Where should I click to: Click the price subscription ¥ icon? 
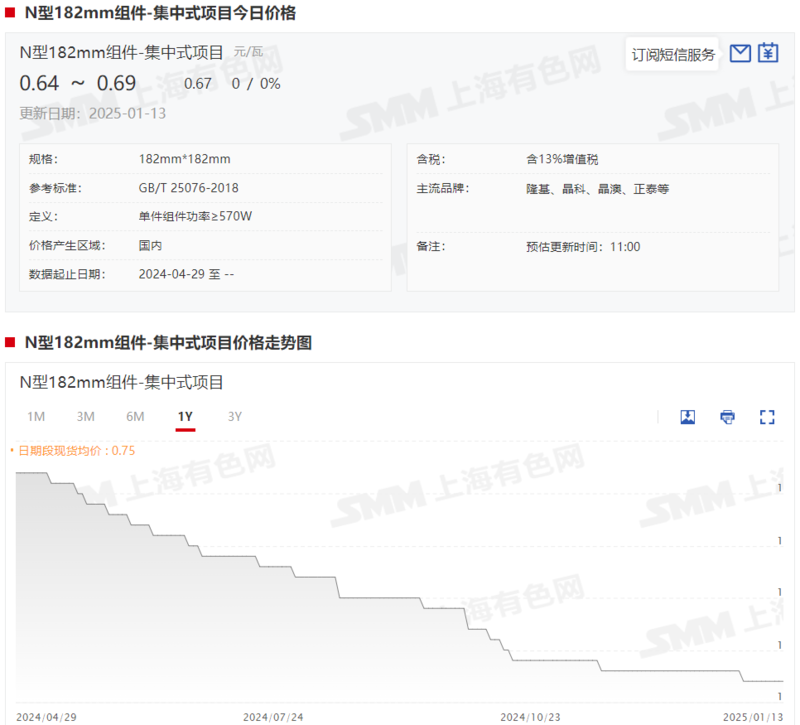coord(768,53)
